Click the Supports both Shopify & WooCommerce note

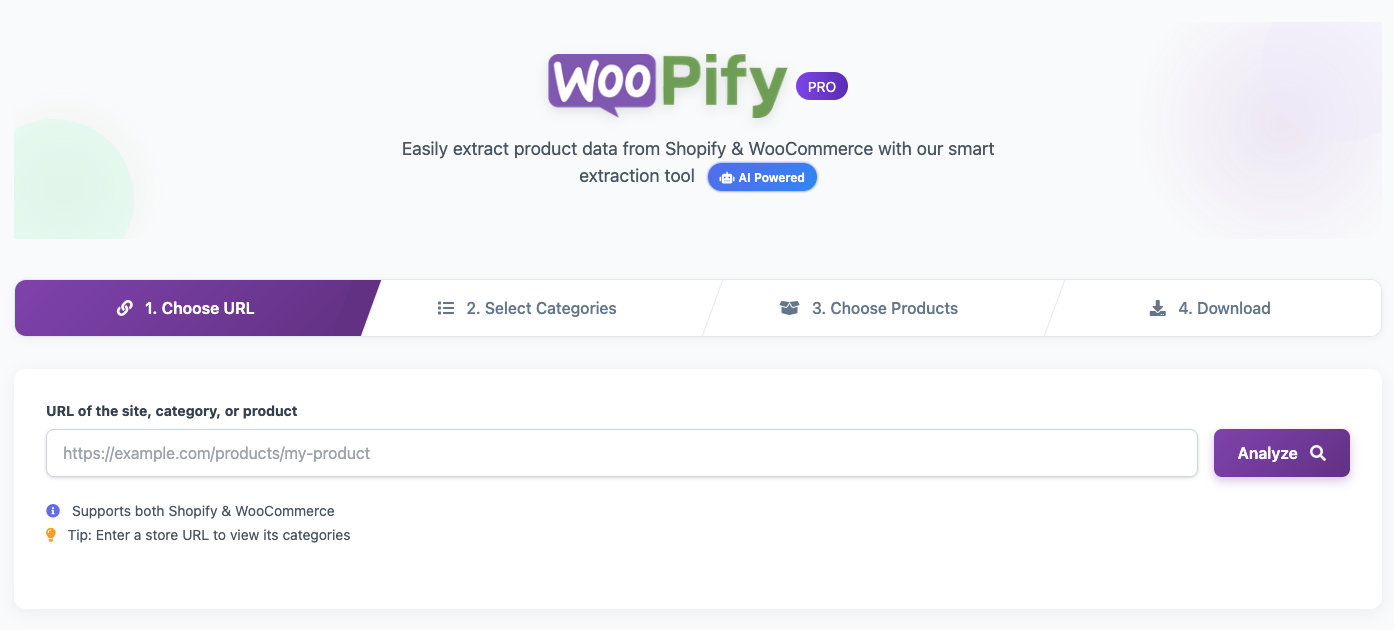coord(203,511)
